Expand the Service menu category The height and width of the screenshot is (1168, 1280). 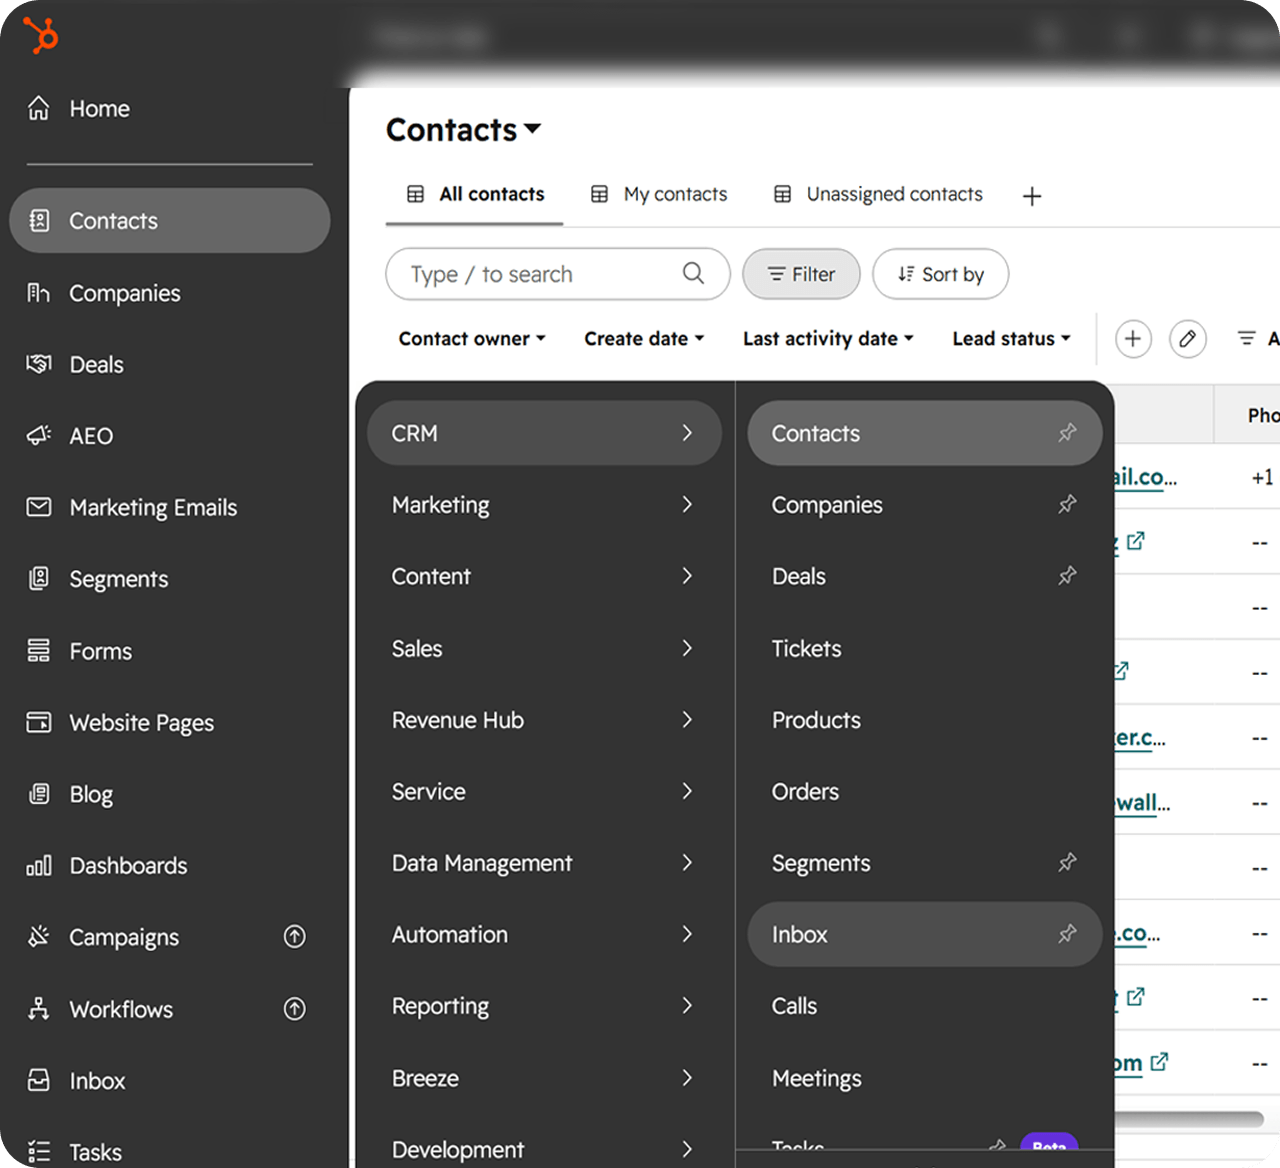click(x=544, y=791)
